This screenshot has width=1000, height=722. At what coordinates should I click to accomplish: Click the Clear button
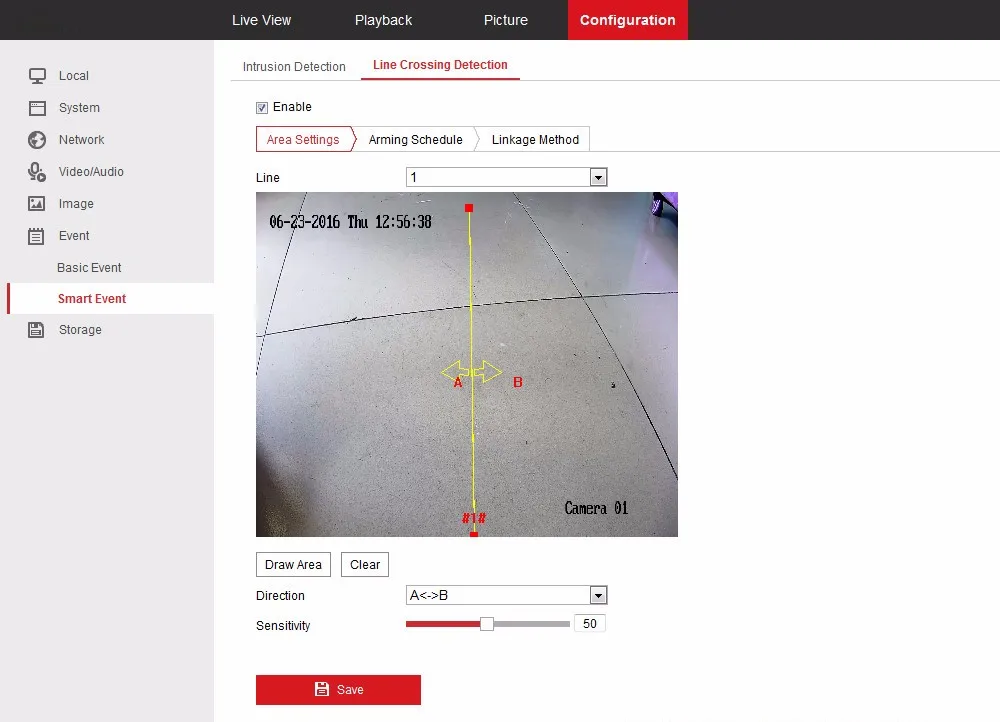click(365, 565)
